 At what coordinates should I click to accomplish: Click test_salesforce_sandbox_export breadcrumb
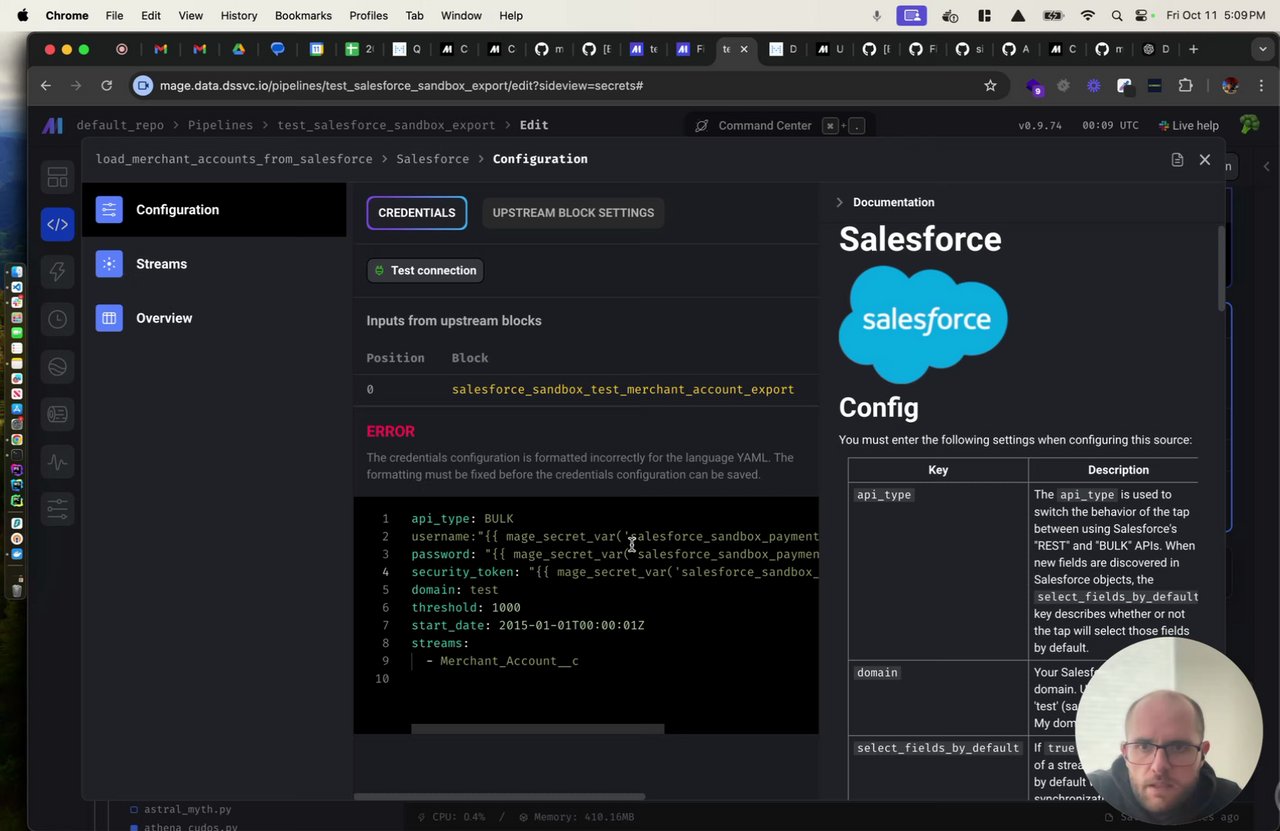386,125
